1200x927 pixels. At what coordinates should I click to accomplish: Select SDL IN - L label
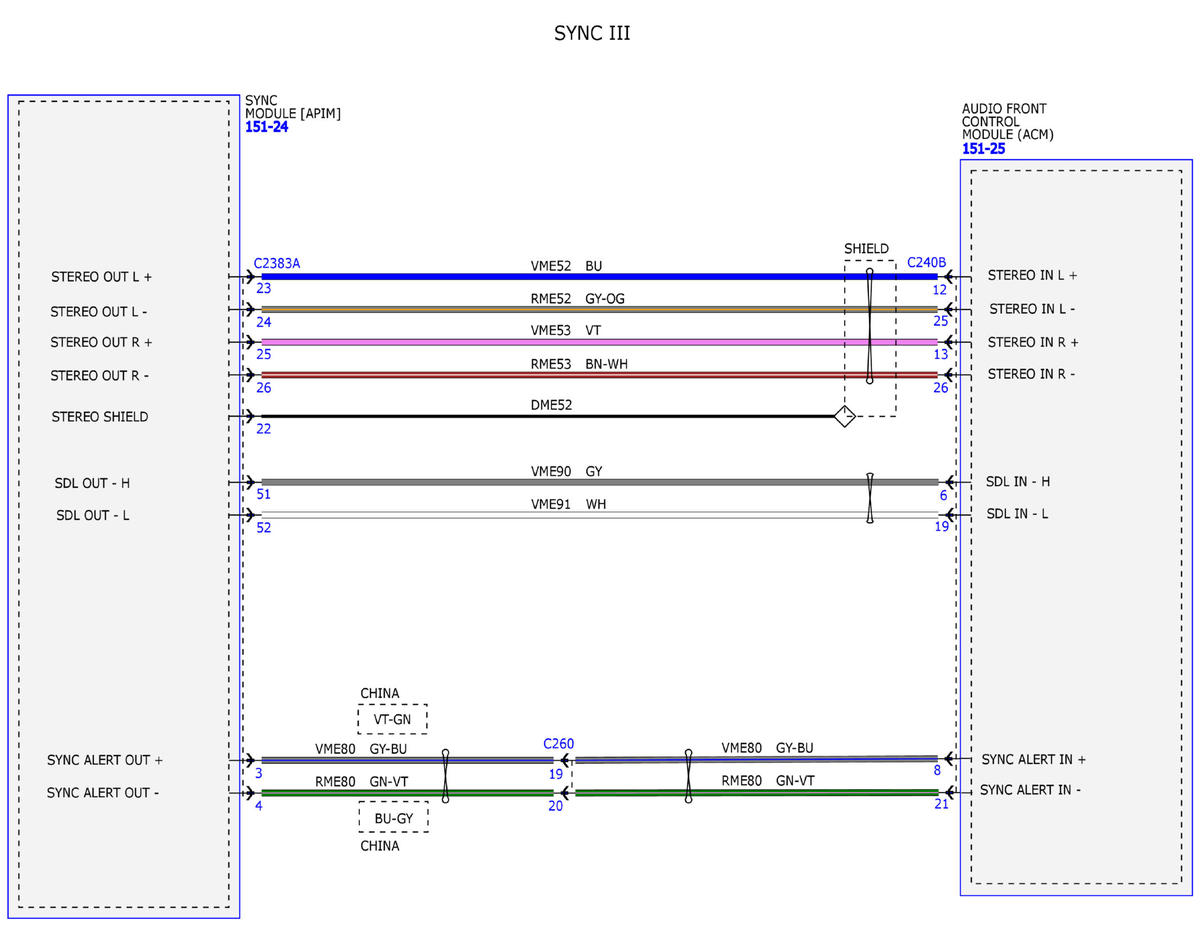(x=1018, y=513)
